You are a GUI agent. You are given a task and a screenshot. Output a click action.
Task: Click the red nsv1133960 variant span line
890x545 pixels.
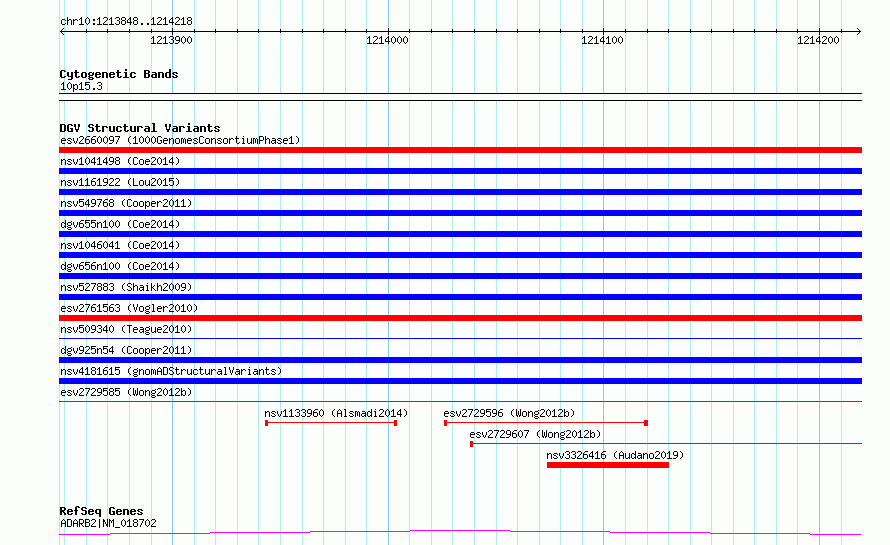click(x=331, y=423)
